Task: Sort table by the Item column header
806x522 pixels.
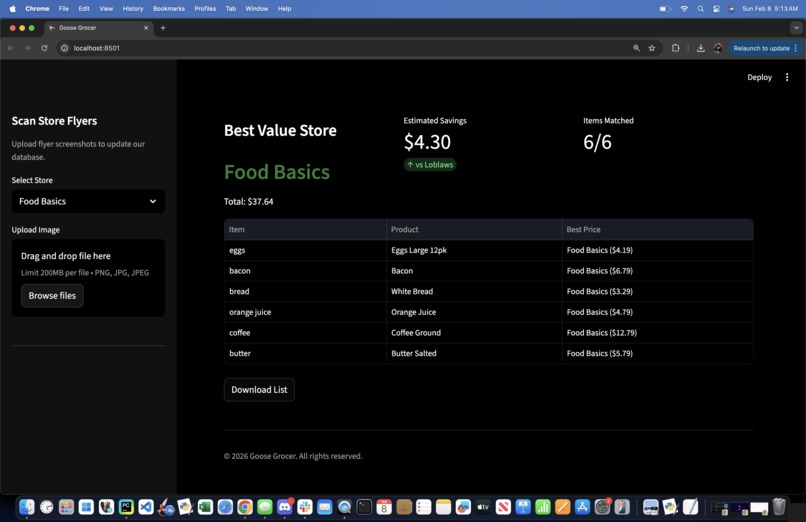Action: point(305,230)
